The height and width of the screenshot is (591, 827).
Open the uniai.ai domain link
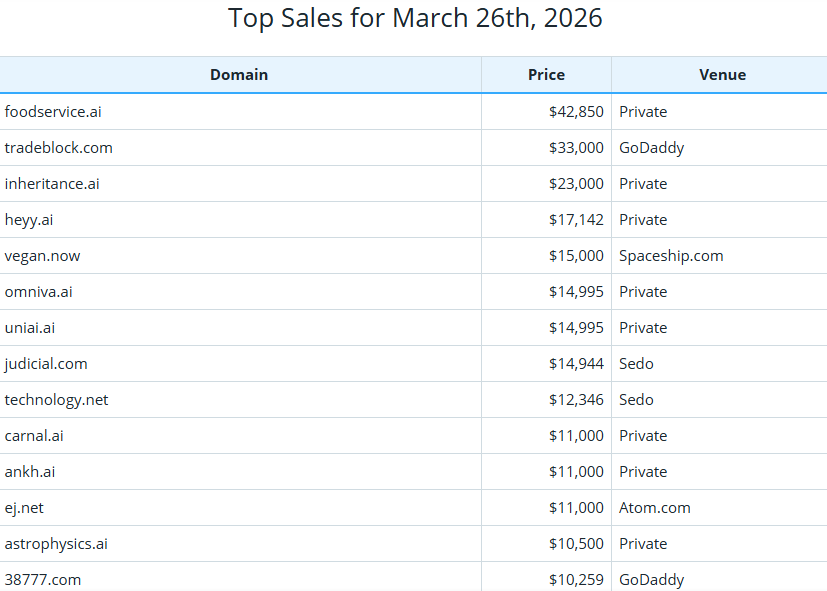[29, 327]
